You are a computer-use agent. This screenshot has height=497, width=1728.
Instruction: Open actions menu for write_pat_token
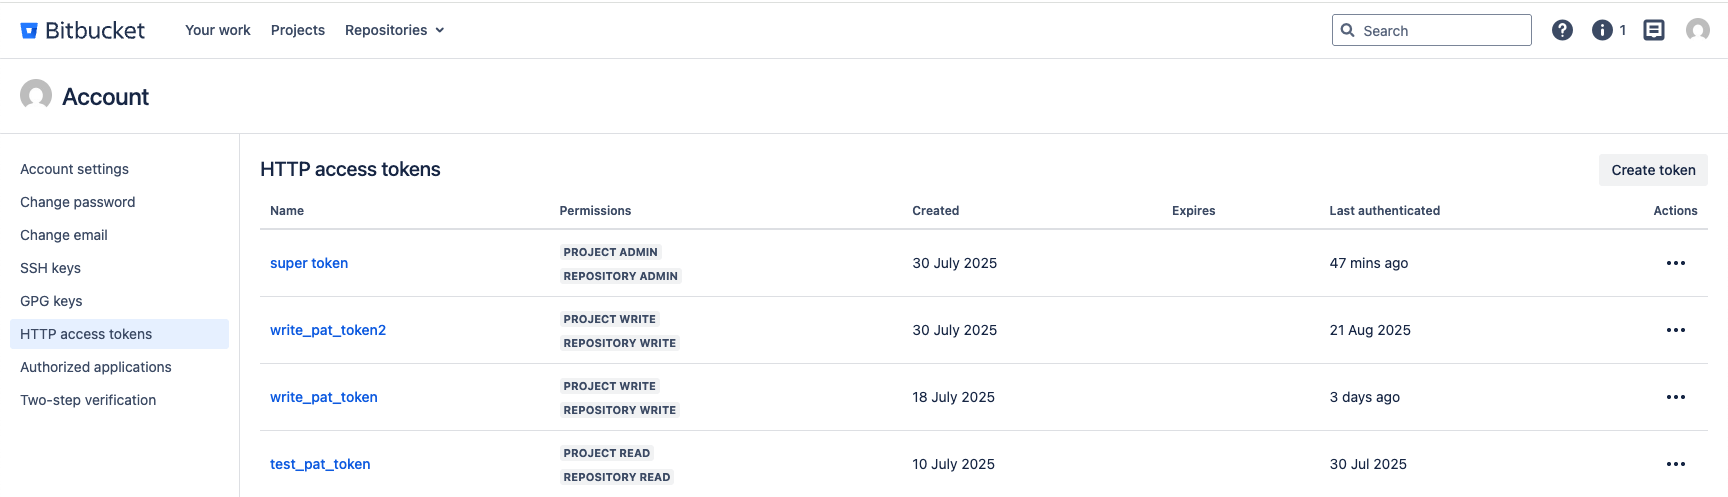[x=1675, y=397]
